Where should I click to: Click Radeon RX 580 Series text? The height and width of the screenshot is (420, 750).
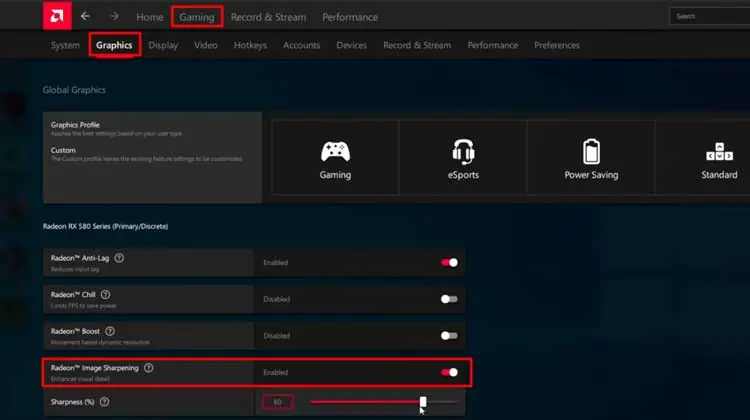(105, 226)
